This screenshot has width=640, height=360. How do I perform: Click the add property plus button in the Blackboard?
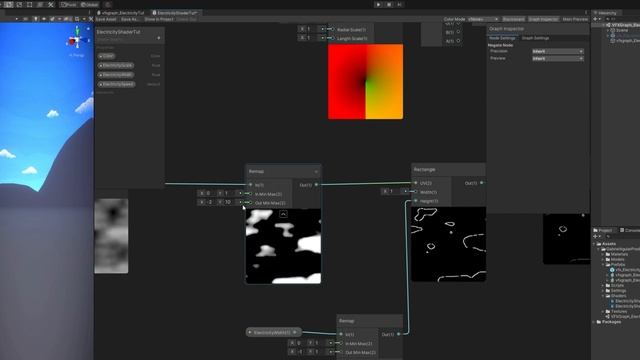coord(159,38)
